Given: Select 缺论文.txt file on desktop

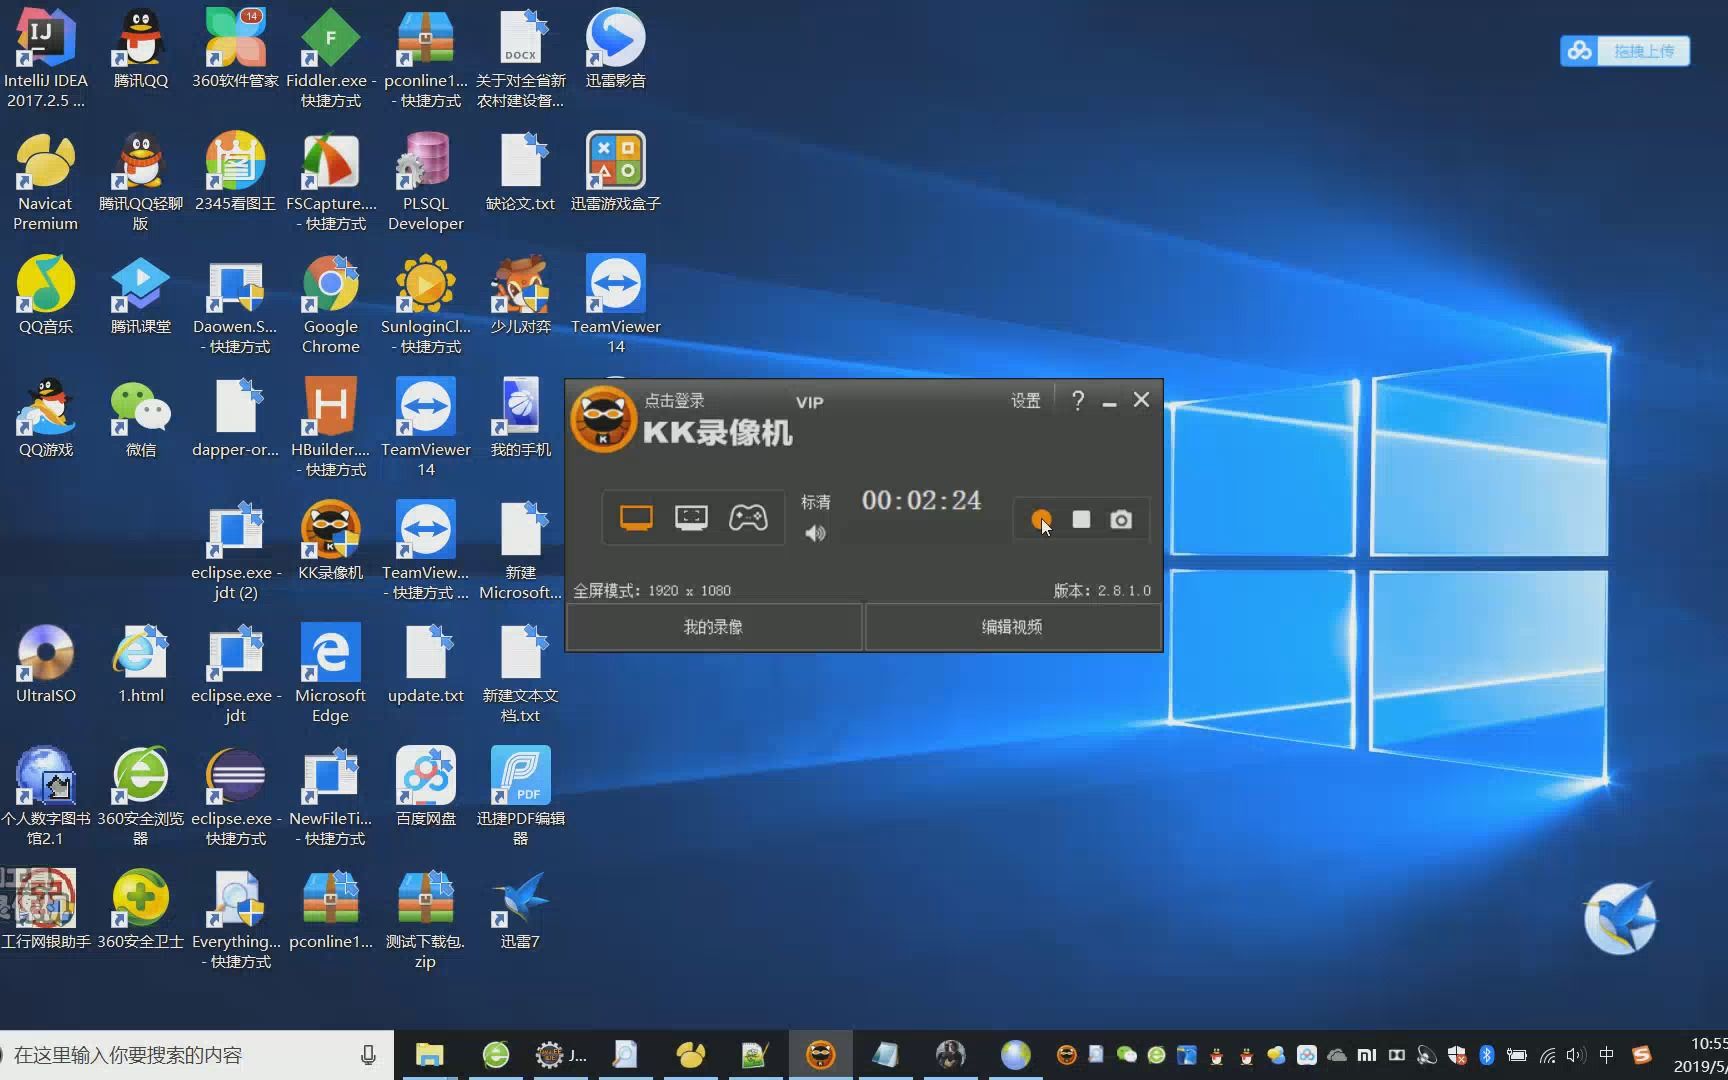Looking at the screenshot, I should click(521, 171).
